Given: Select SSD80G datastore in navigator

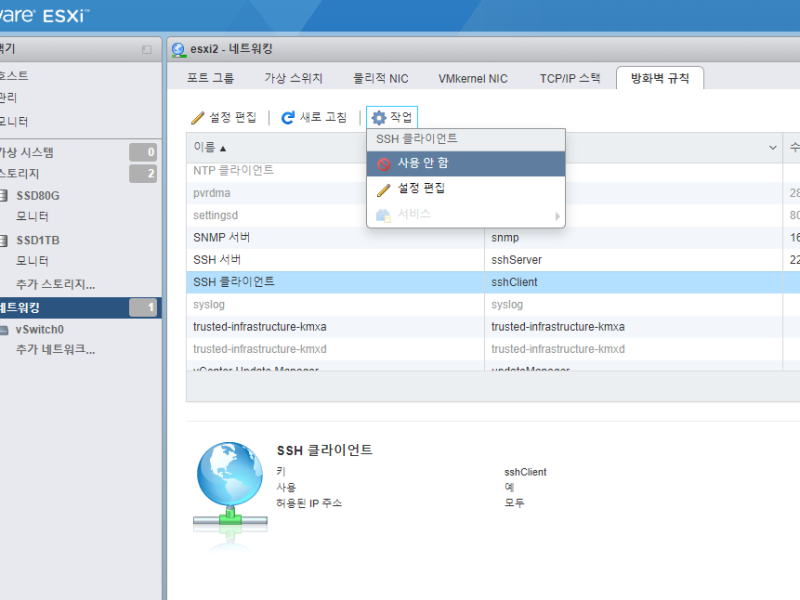Looking at the screenshot, I should coord(38,195).
